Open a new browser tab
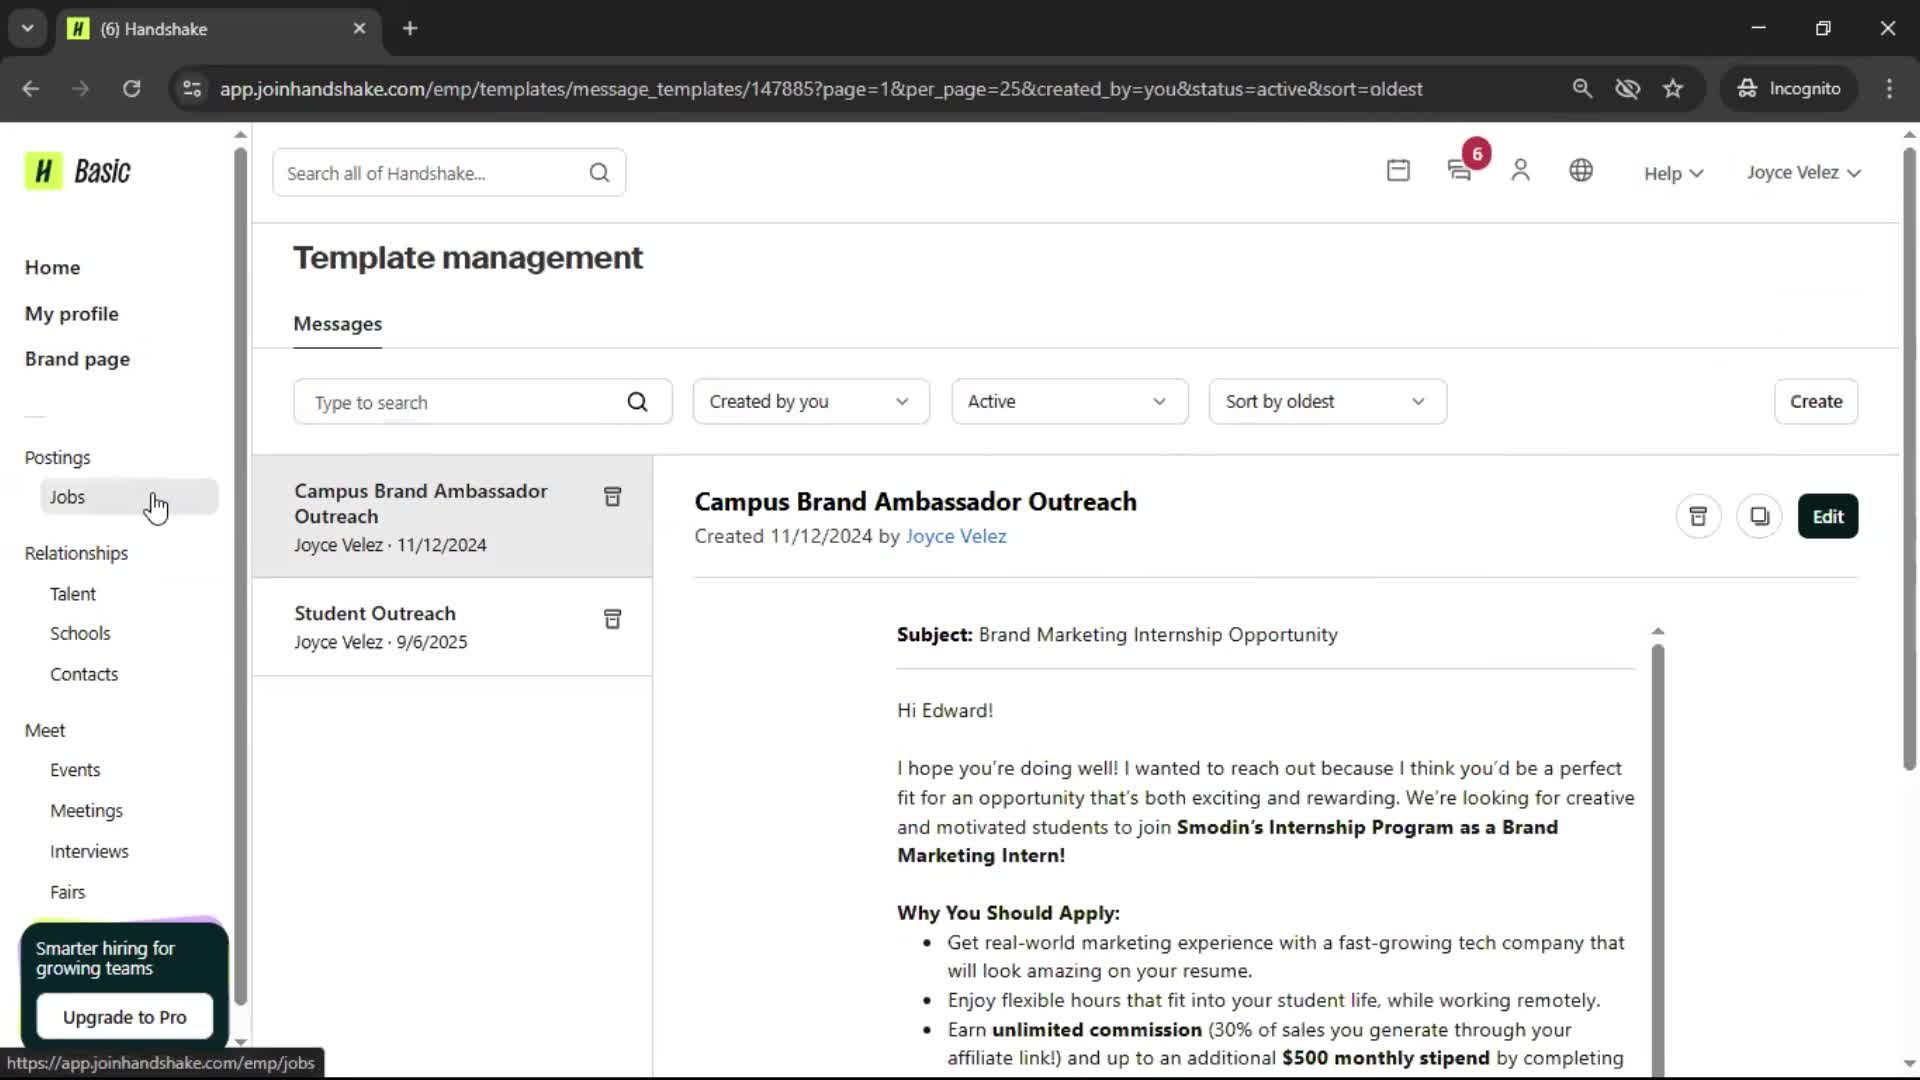1920x1080 pixels. click(410, 28)
